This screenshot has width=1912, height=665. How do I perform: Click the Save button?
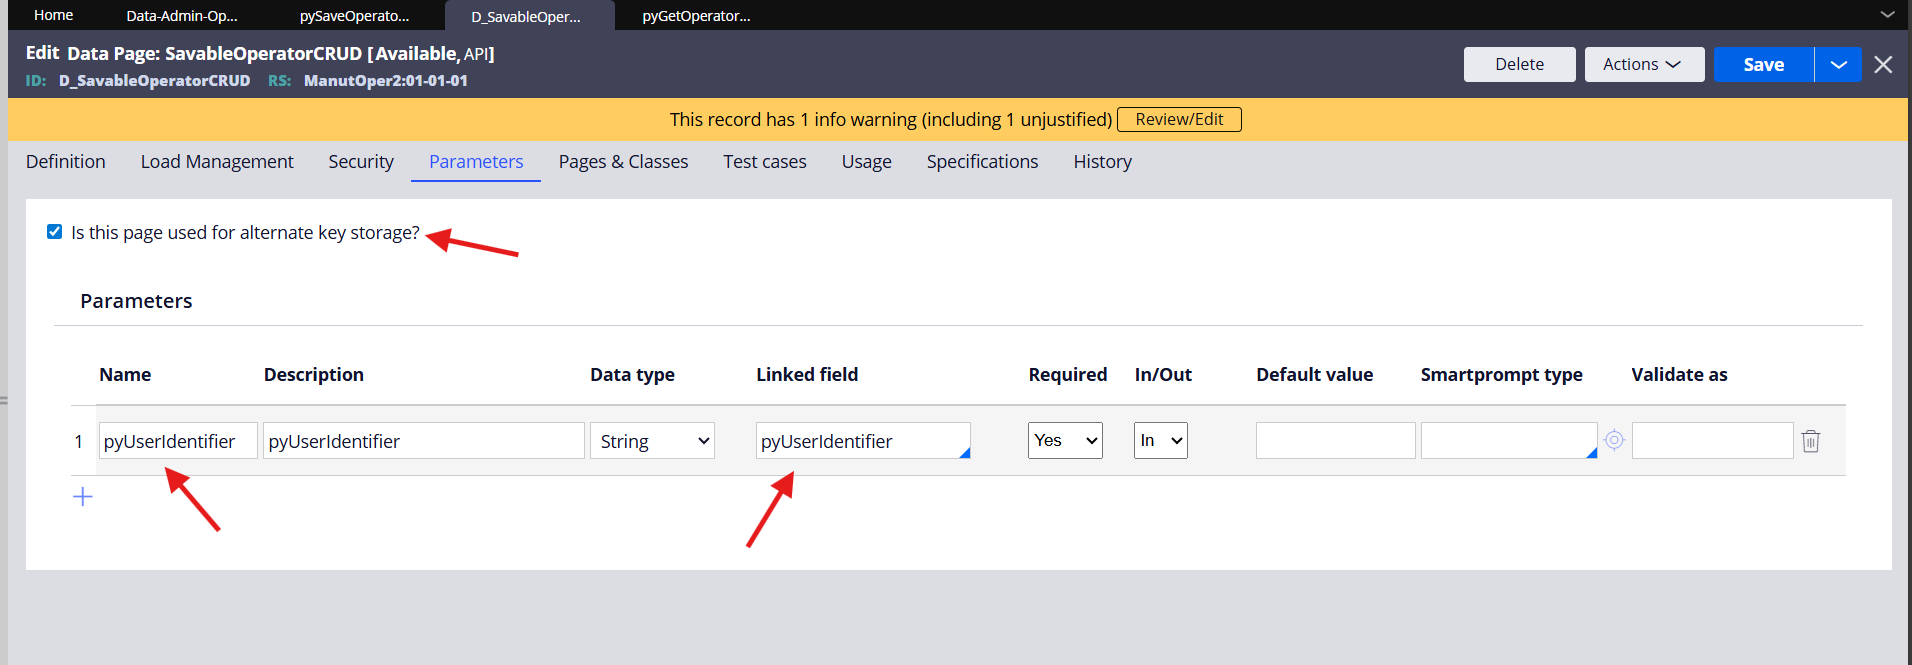click(x=1763, y=65)
